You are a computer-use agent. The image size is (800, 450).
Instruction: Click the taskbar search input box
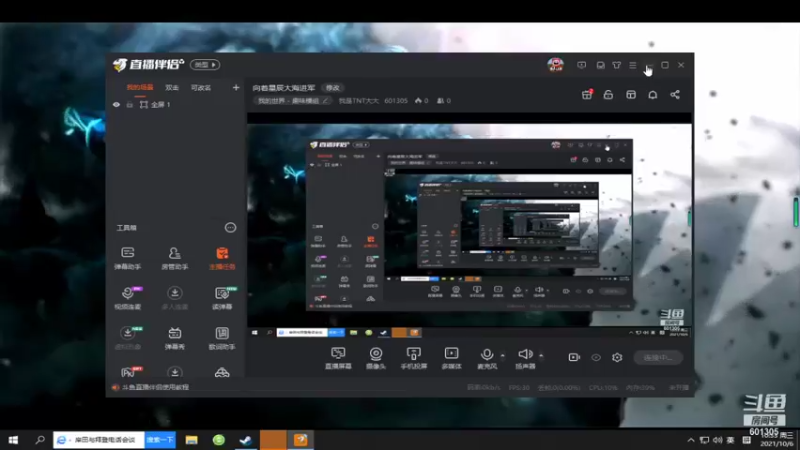pyautogui.click(x=99, y=440)
